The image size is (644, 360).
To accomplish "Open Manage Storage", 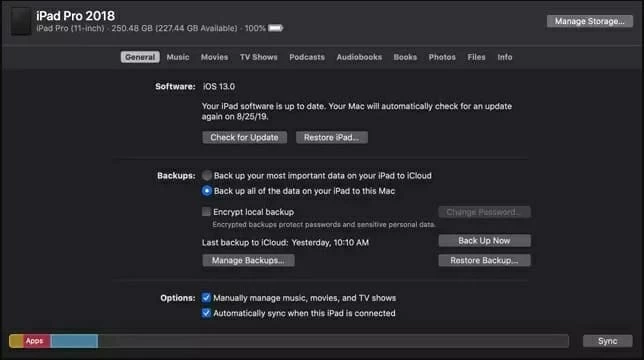I will point(589,21).
